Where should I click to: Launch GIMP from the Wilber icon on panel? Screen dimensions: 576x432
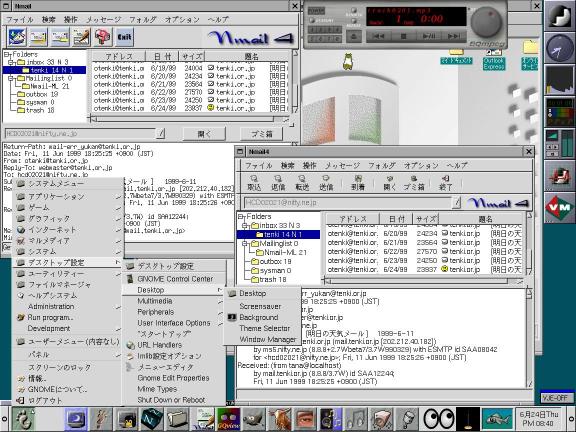pyautogui.click(x=253, y=419)
